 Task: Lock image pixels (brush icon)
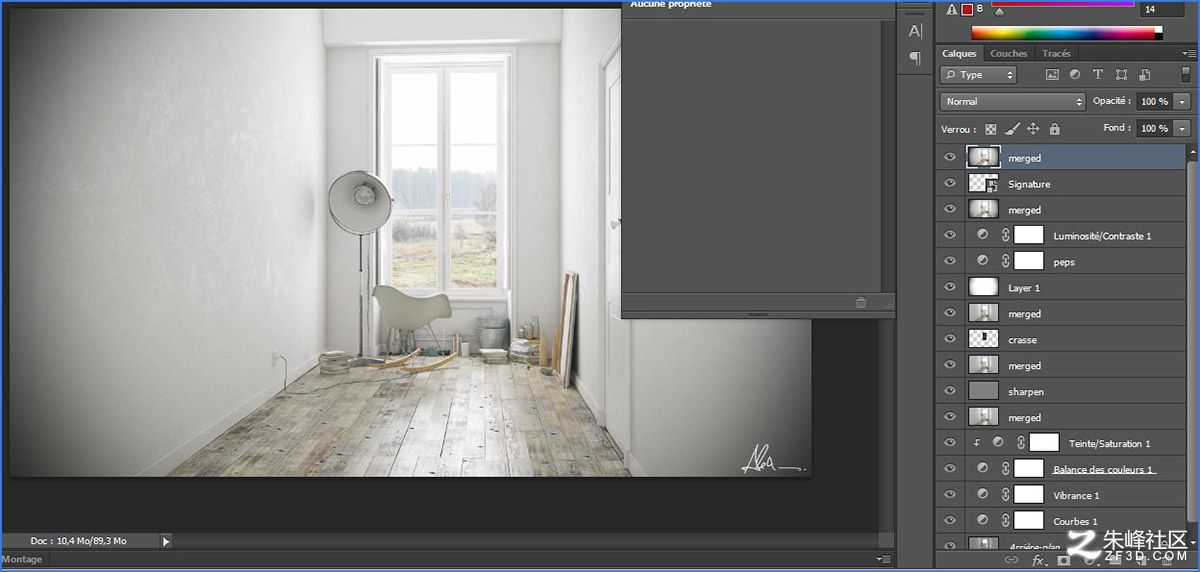1012,129
